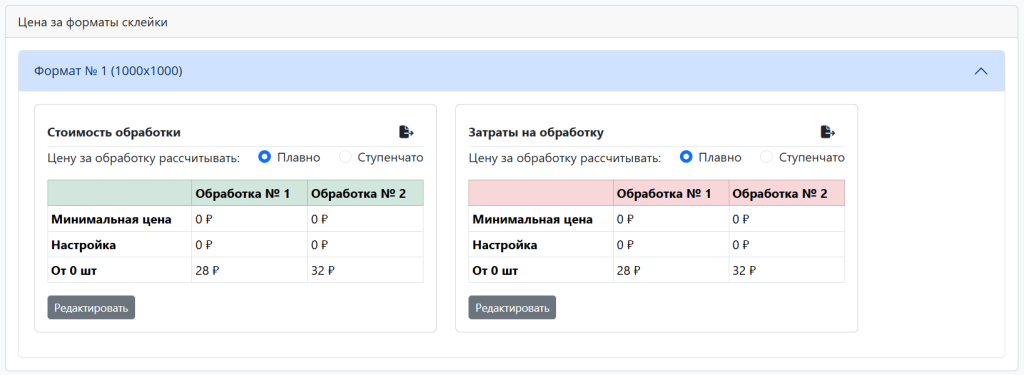Click Редактировать under Затраты на обработку

coord(513,308)
